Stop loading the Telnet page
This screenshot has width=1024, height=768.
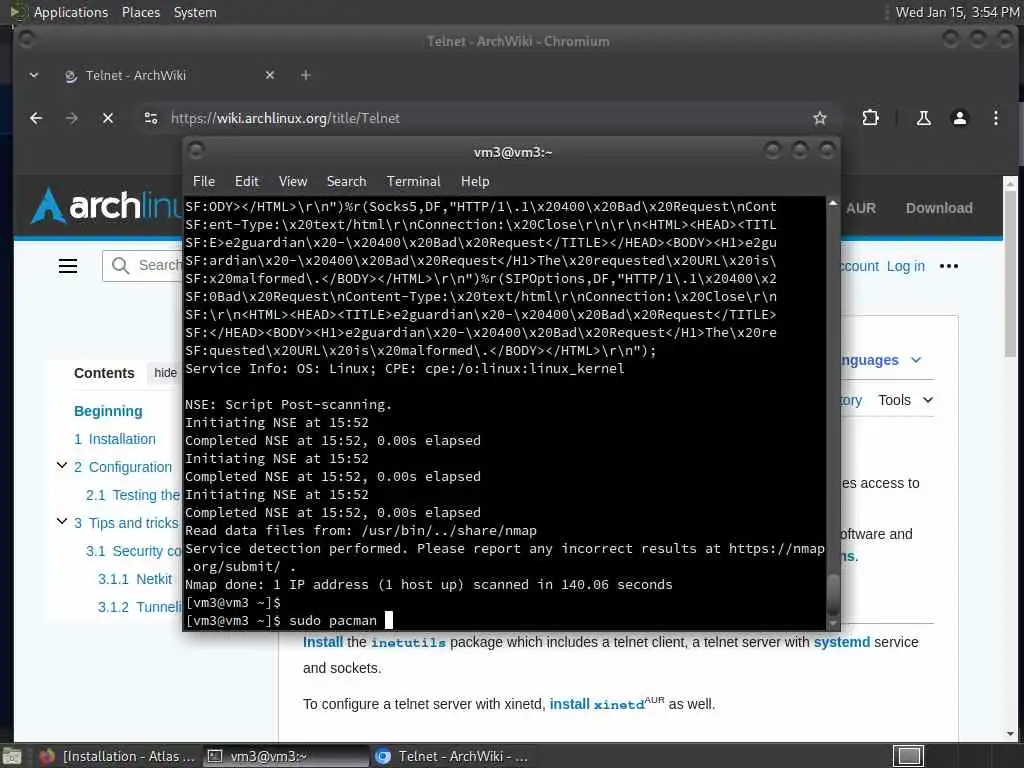tap(108, 118)
